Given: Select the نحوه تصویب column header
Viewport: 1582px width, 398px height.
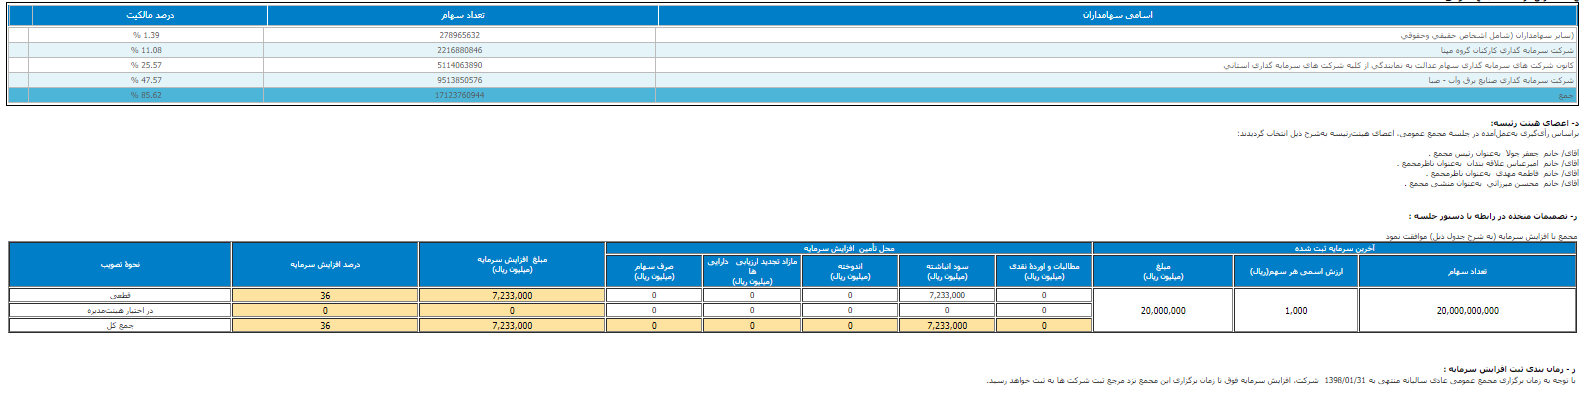Looking at the screenshot, I should 120,265.
